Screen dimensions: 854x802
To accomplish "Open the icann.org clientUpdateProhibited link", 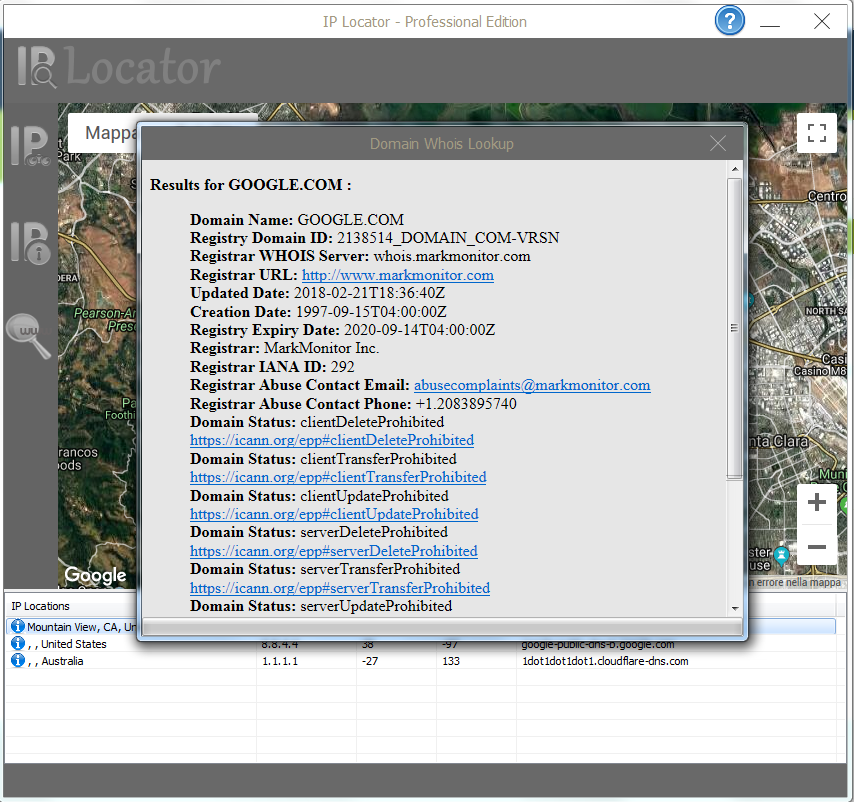I will pyautogui.click(x=334, y=514).
